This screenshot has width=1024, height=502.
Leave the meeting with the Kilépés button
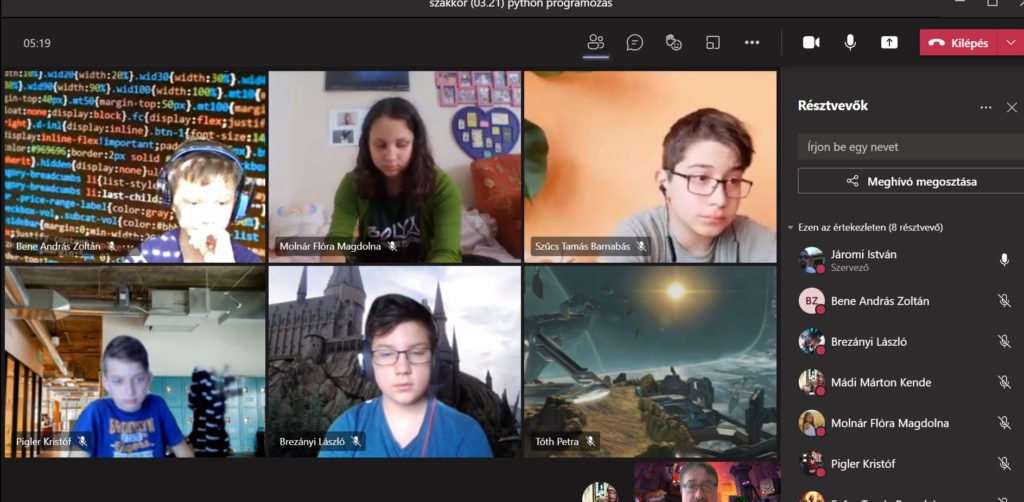[959, 43]
